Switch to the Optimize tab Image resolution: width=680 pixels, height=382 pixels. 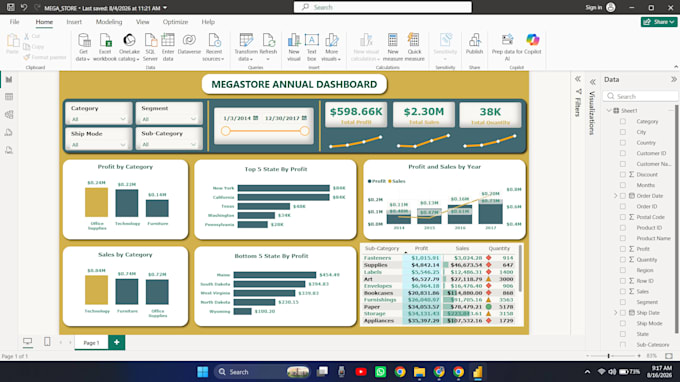pyautogui.click(x=175, y=22)
